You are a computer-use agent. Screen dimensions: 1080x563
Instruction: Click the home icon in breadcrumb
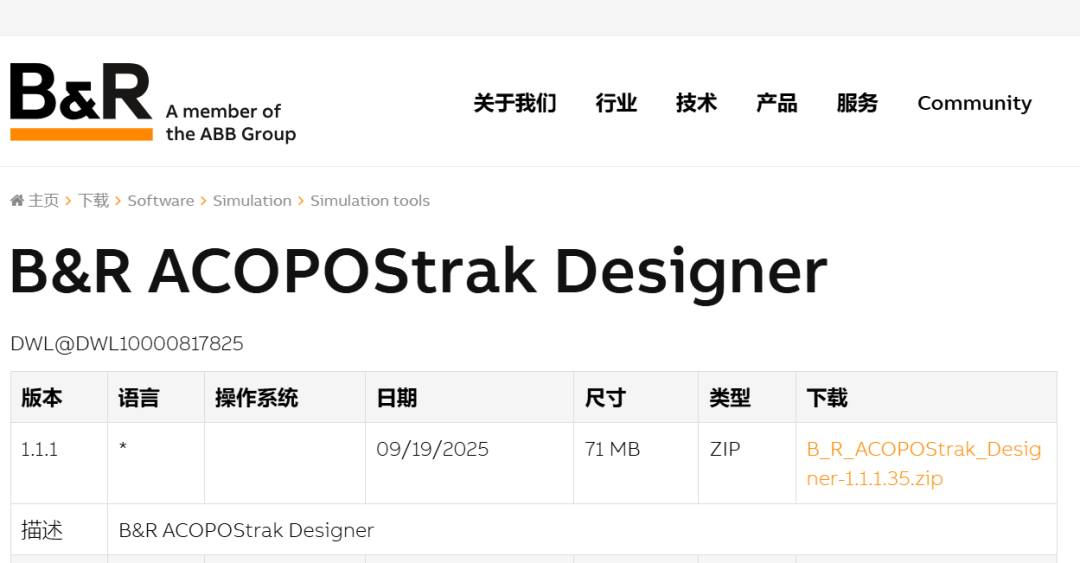tap(17, 201)
